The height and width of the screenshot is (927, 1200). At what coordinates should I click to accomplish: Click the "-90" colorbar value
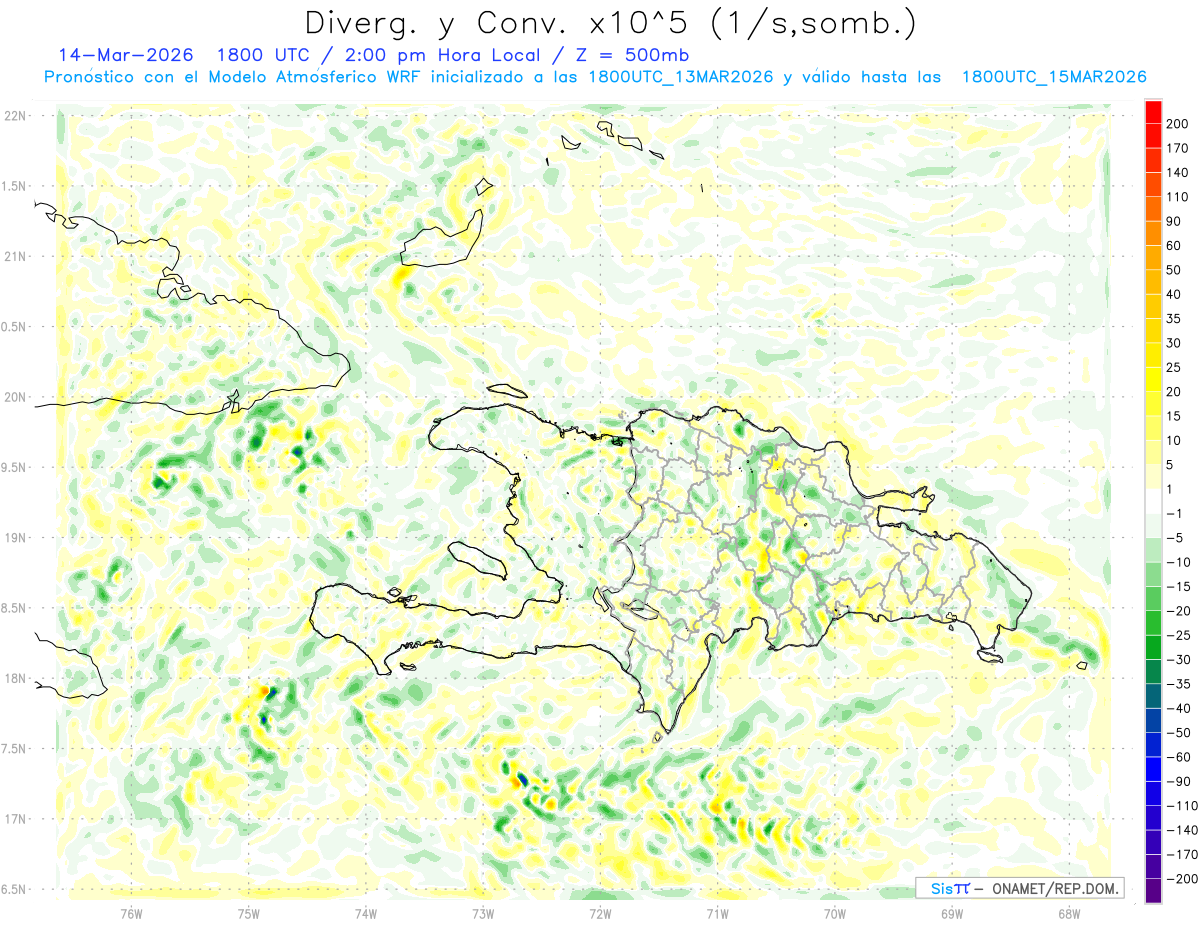[1178, 781]
